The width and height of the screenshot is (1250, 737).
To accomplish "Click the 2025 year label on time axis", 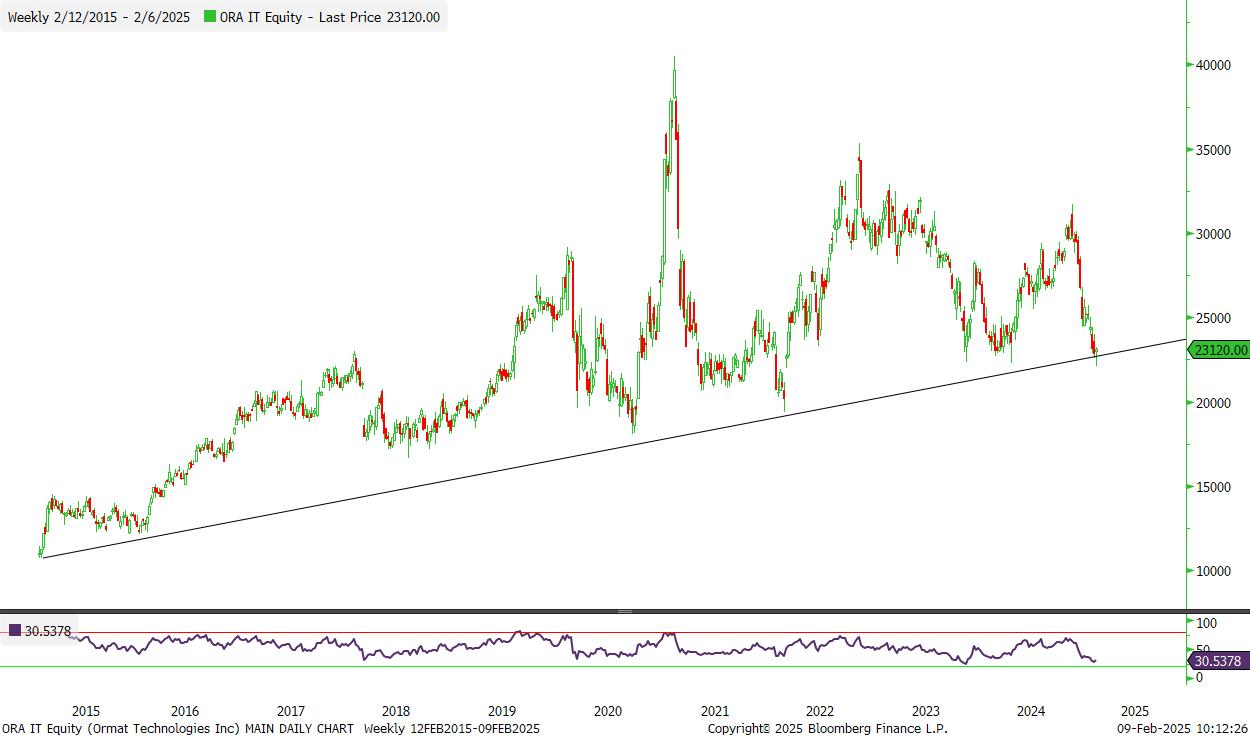I will [x=1137, y=711].
